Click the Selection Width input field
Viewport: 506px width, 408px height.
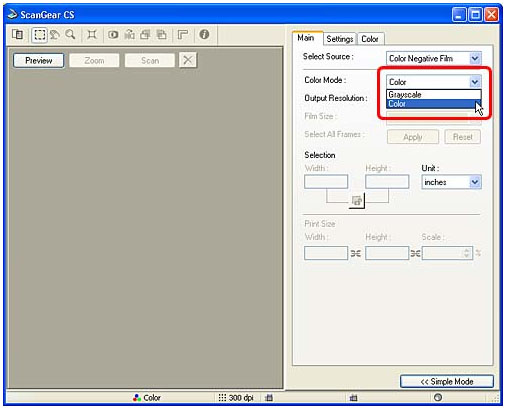(326, 182)
